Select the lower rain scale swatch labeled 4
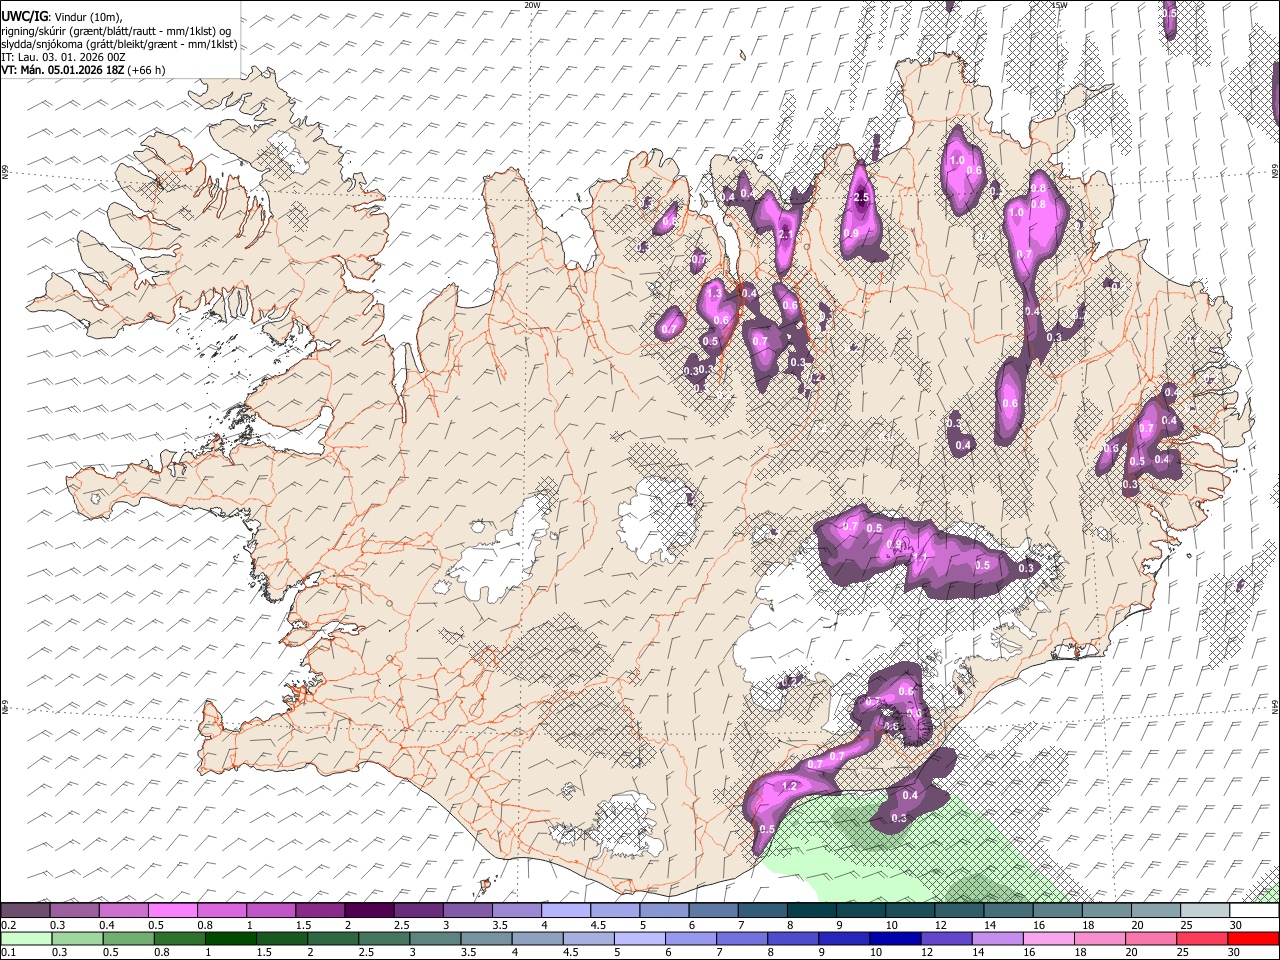This screenshot has width=1280, height=960. coord(536,938)
